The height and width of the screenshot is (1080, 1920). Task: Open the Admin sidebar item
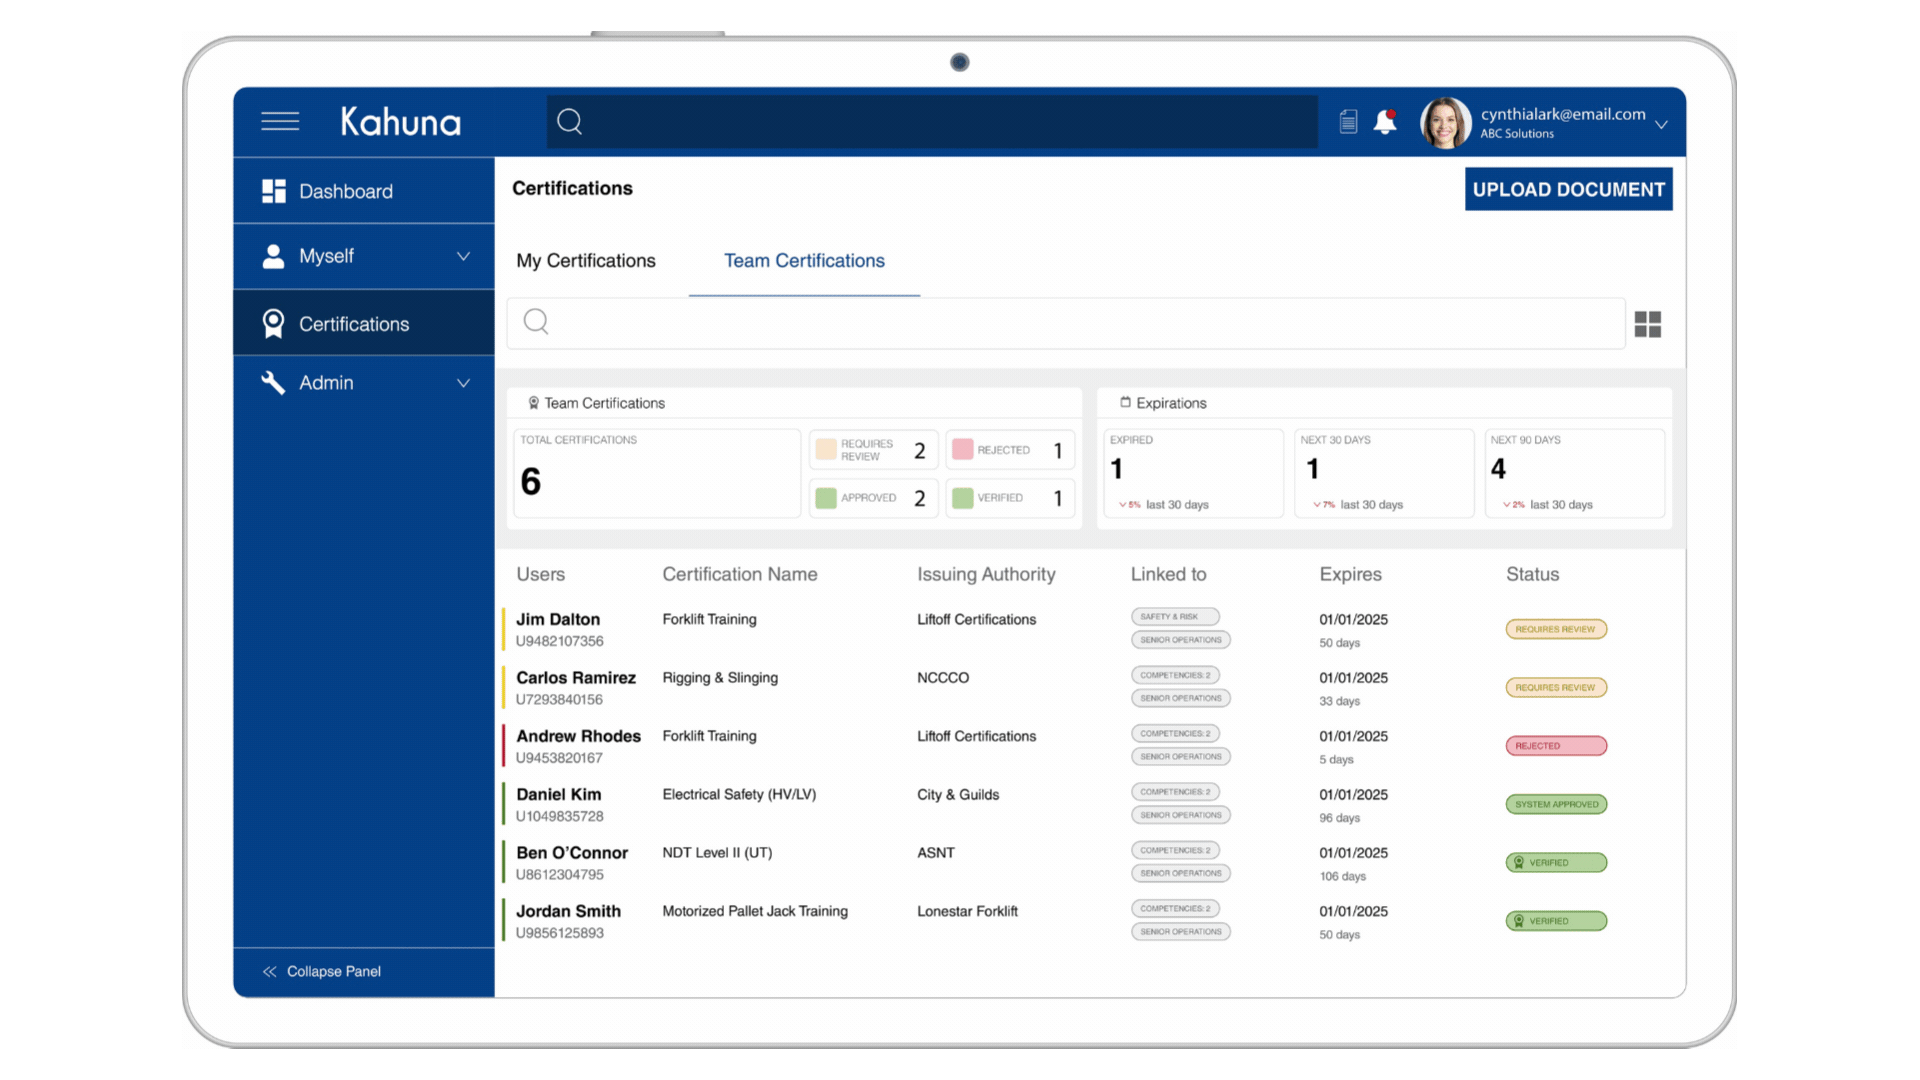364,383
